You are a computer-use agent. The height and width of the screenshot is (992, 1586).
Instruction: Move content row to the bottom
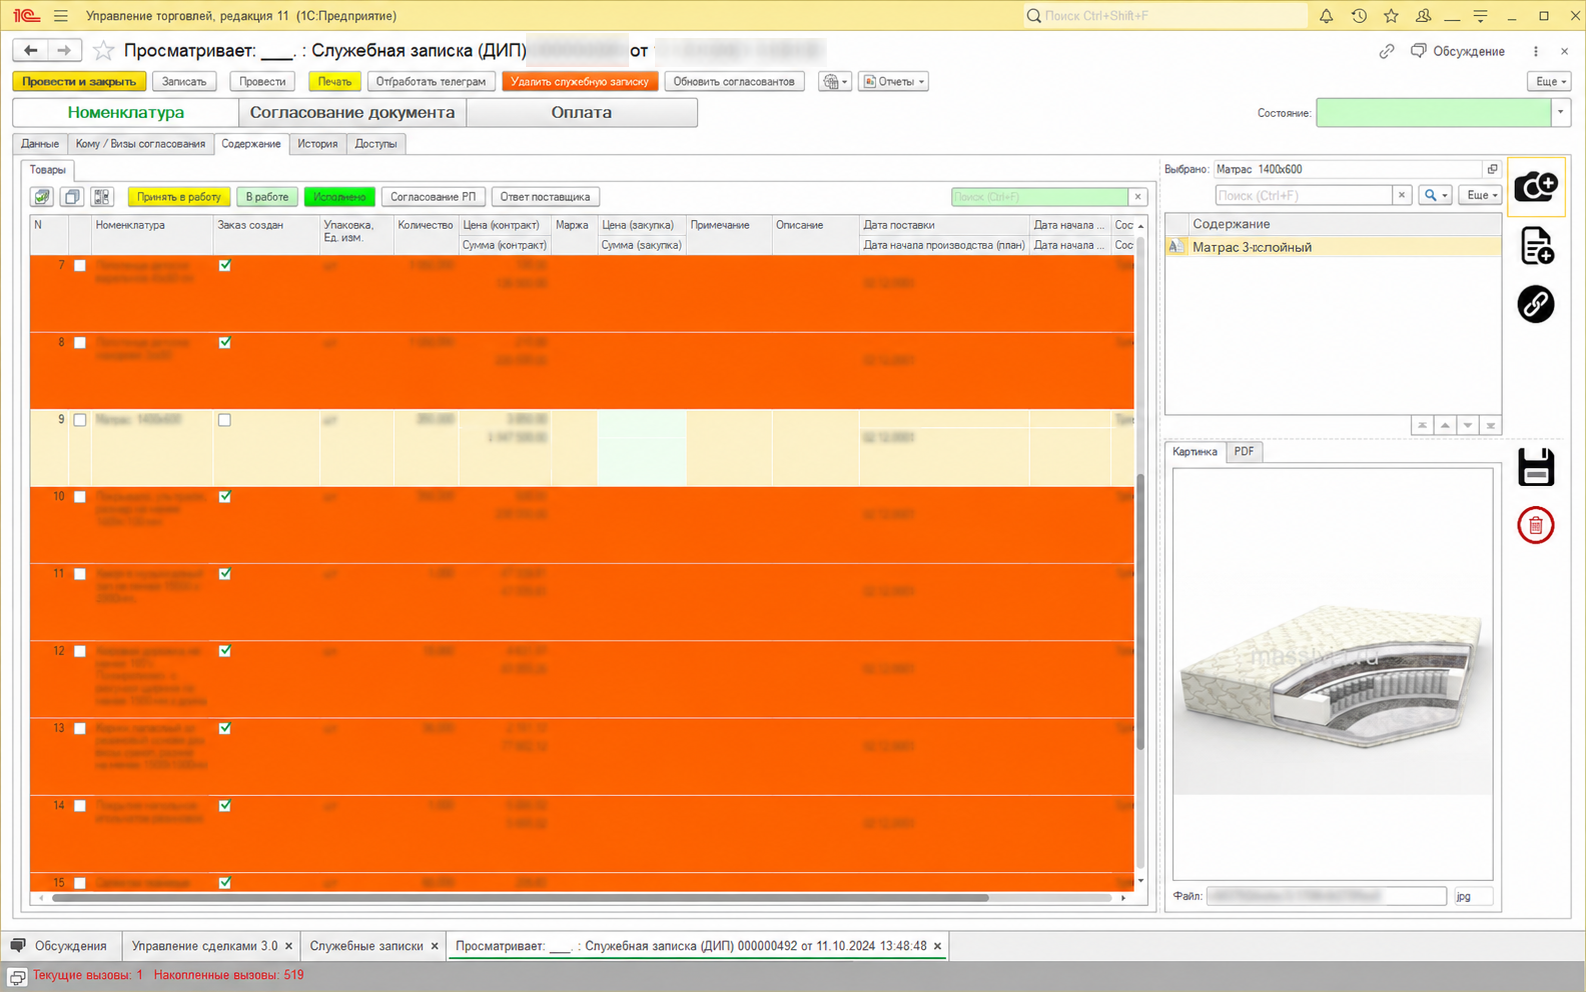click(1491, 426)
